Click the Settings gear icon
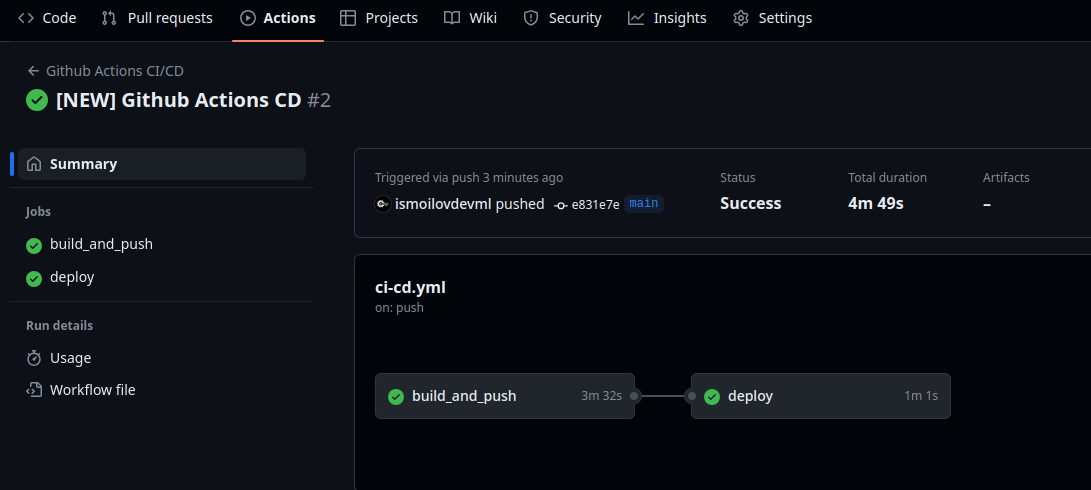The image size is (1091, 490). [741, 18]
